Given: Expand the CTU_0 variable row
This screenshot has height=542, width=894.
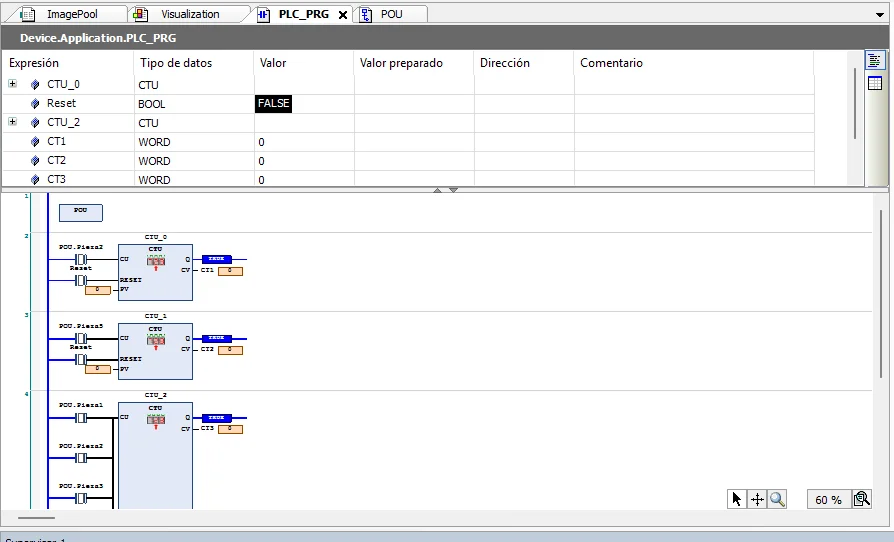Looking at the screenshot, I should click(x=13, y=84).
